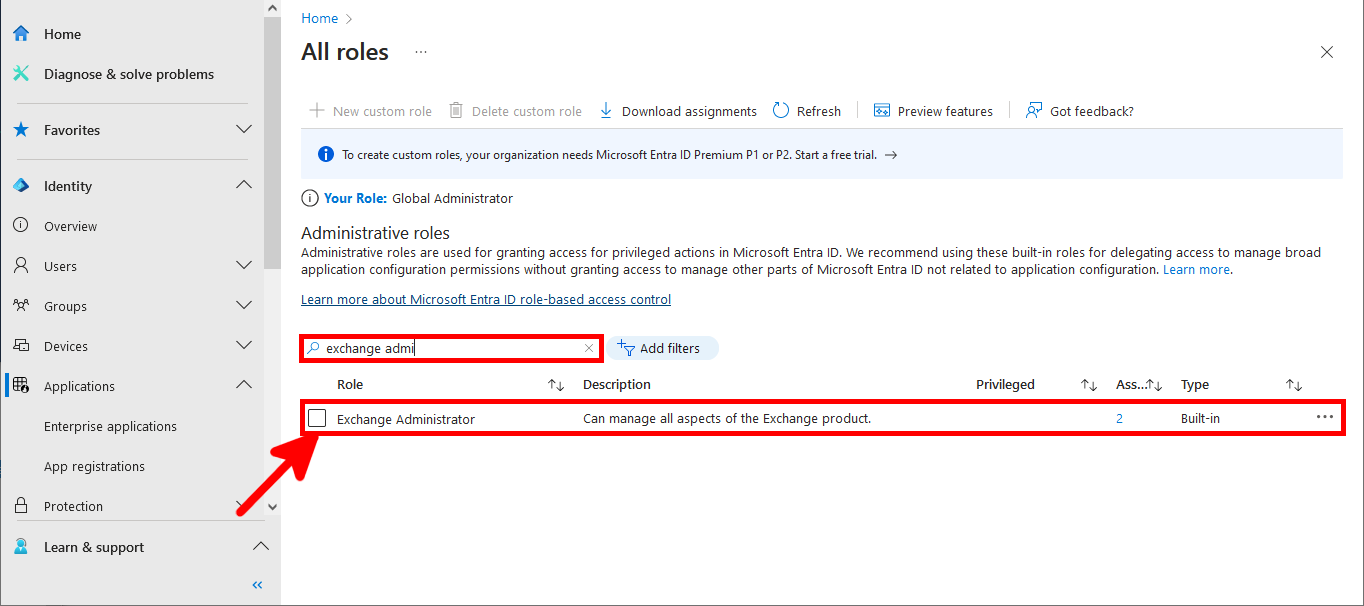Open the Users section icon
Screen dimensions: 1364x606
click(x=20, y=265)
